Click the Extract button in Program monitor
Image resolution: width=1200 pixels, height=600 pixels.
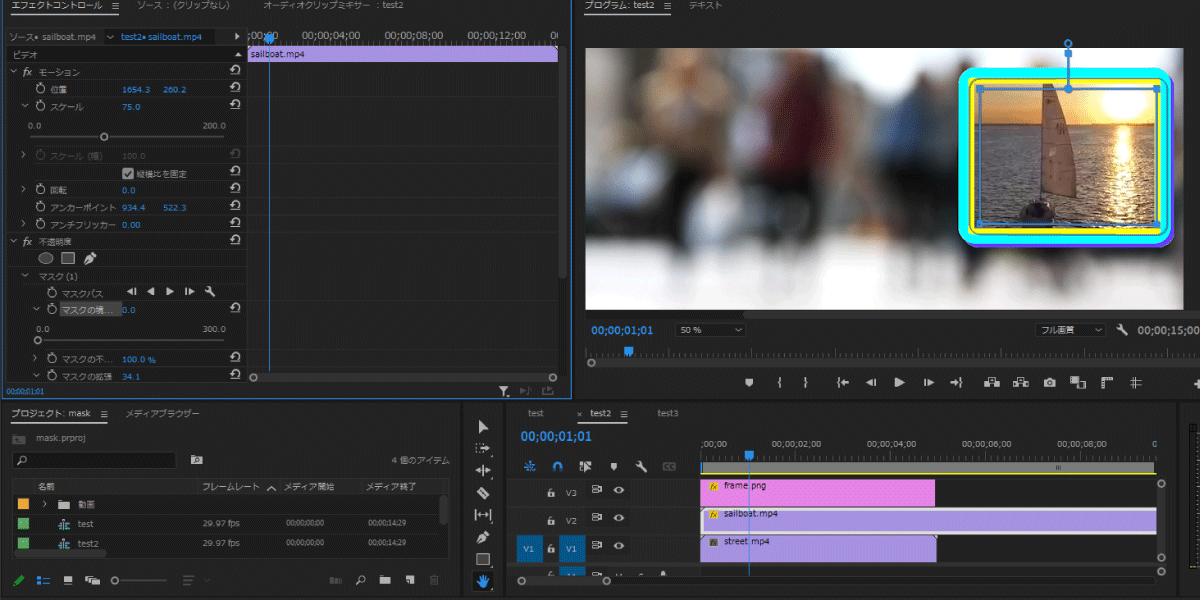point(1021,382)
